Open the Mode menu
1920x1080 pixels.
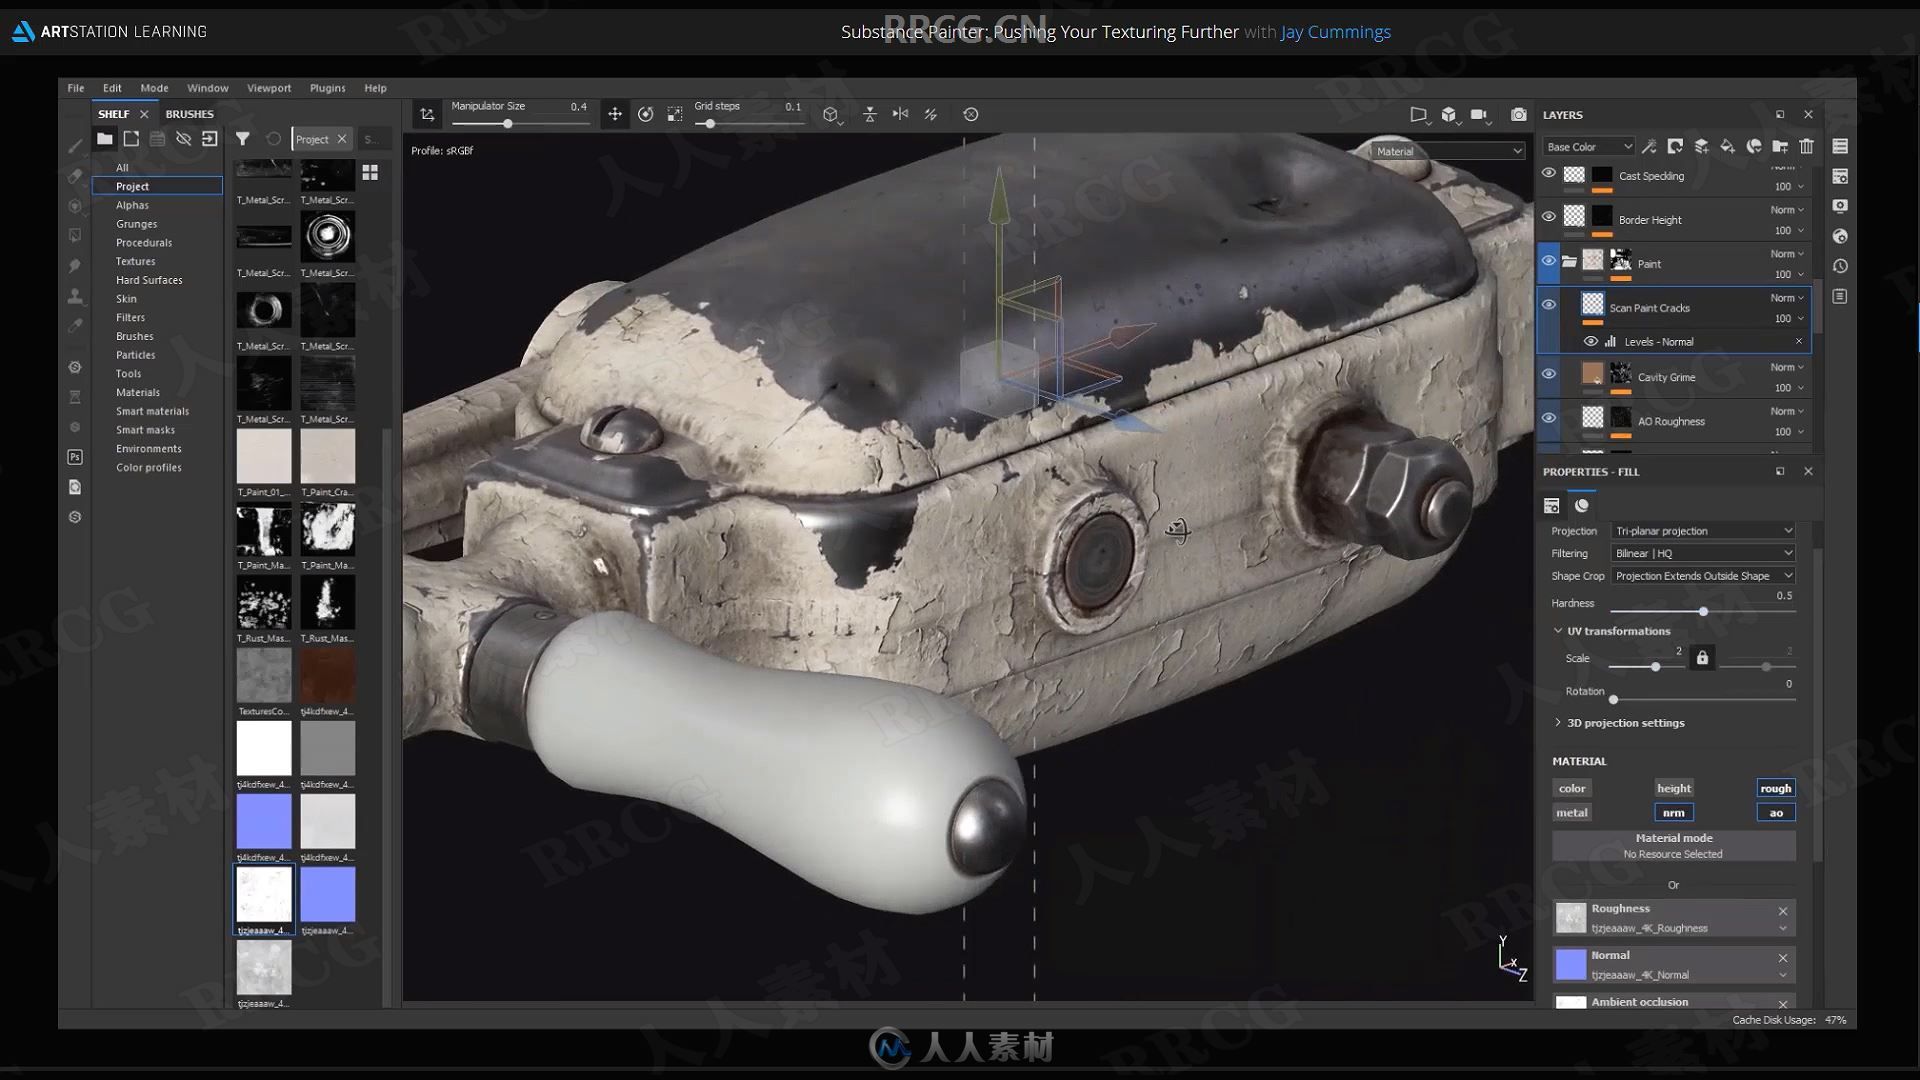coord(154,88)
